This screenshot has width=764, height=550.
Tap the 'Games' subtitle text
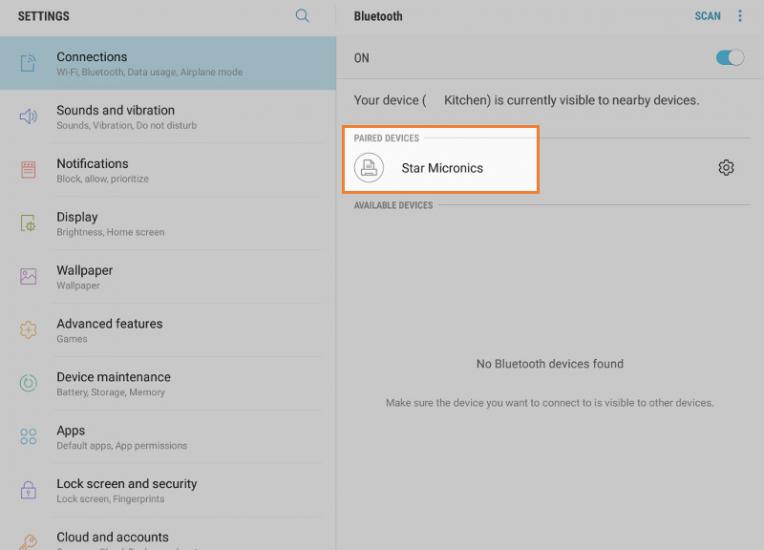click(x=72, y=339)
